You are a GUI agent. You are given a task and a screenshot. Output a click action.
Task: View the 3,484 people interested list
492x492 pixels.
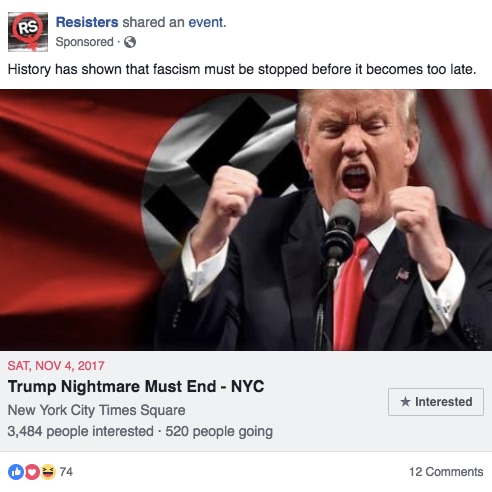(80, 431)
